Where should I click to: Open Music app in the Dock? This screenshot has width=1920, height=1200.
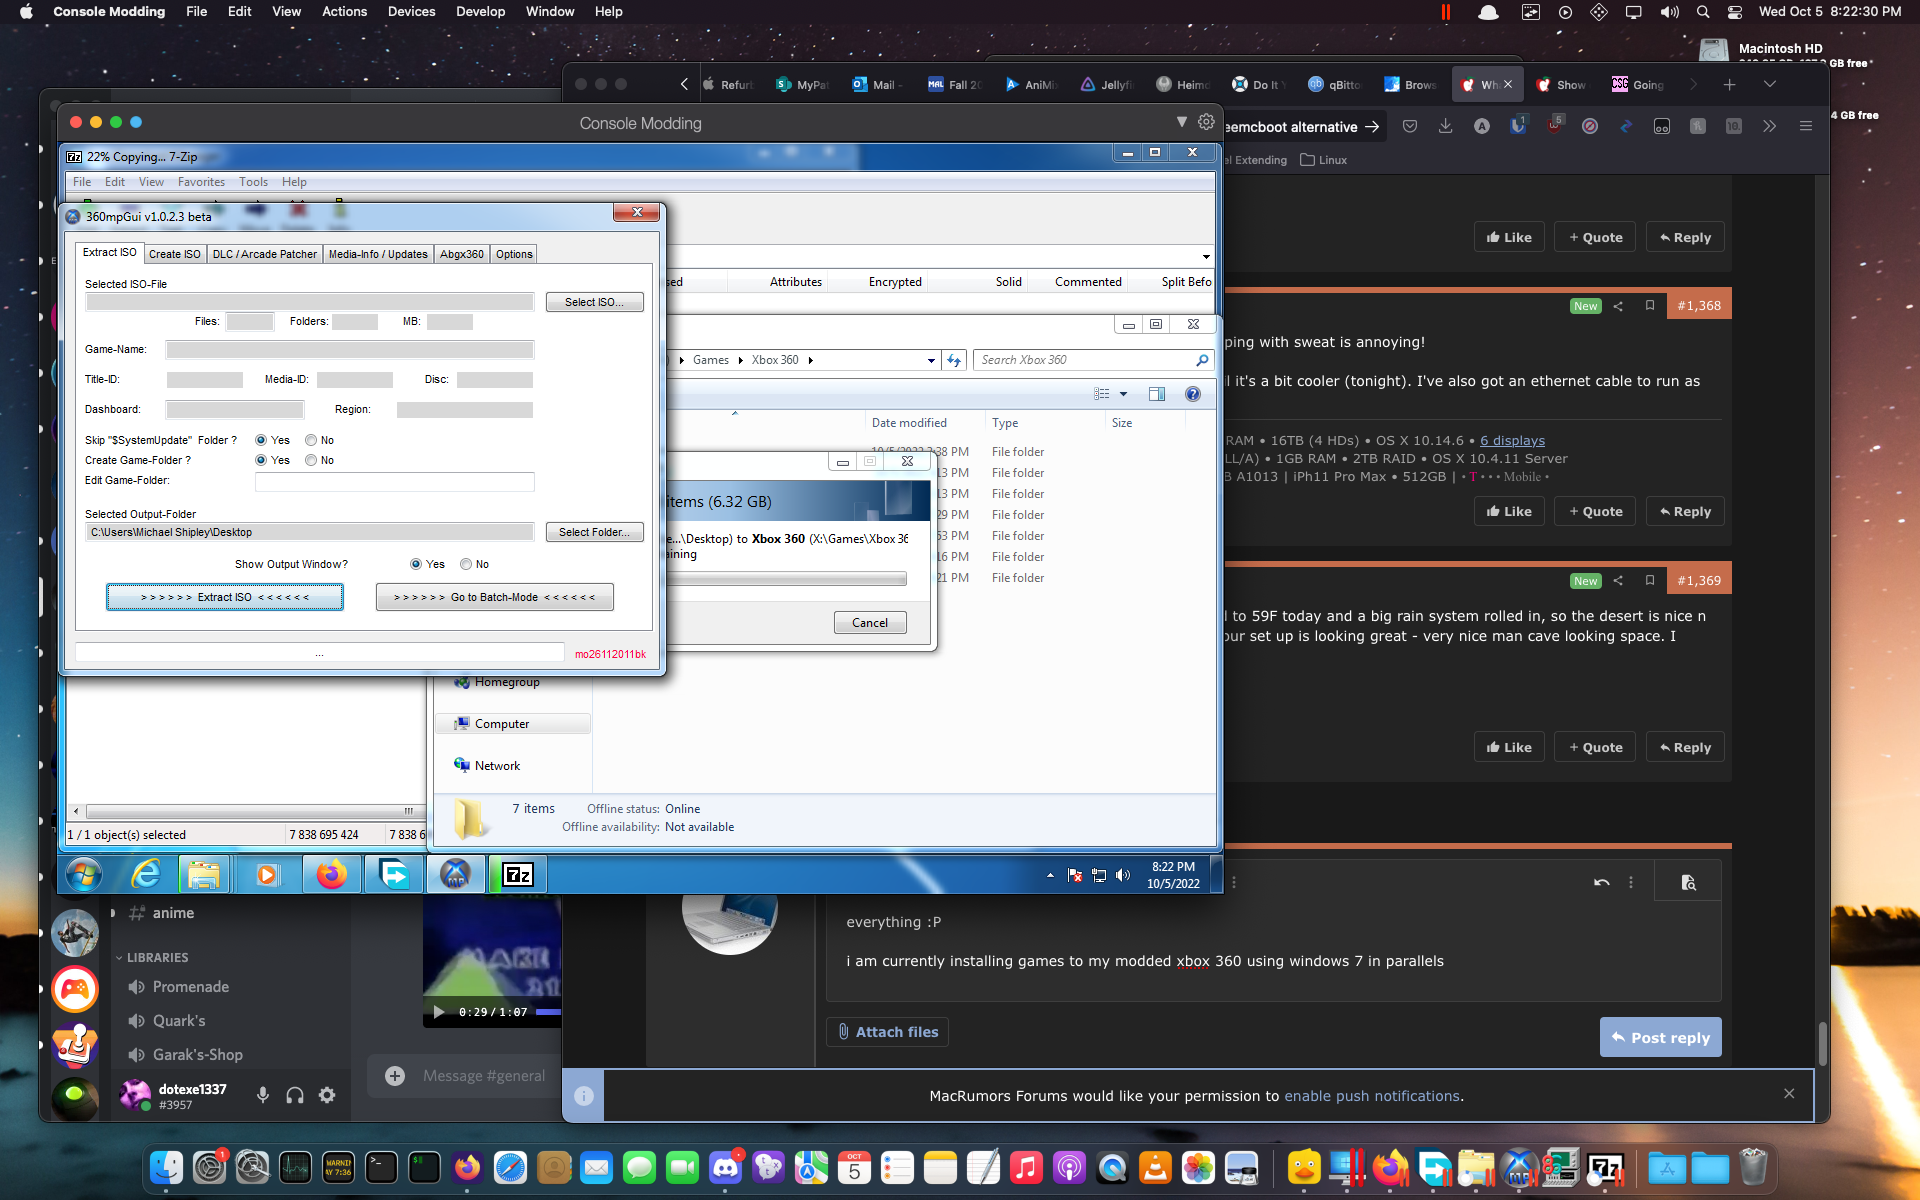pyautogui.click(x=1026, y=1167)
